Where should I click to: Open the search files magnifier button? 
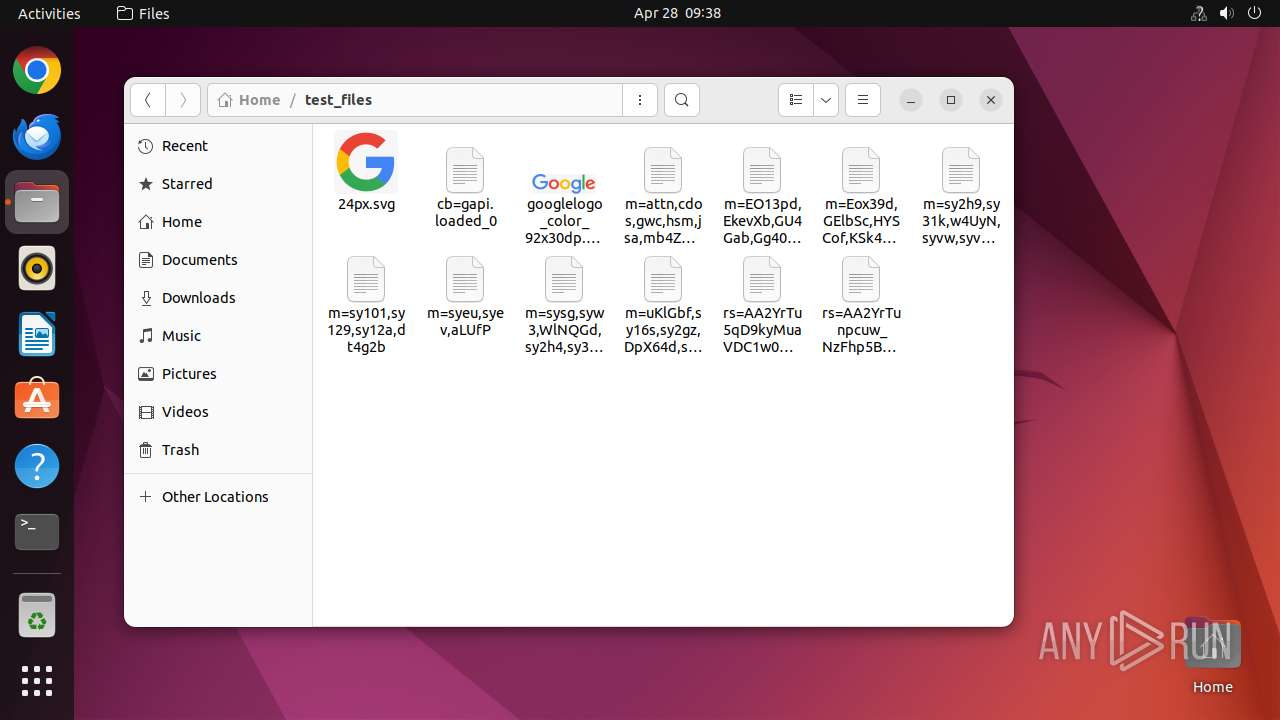tap(682, 100)
